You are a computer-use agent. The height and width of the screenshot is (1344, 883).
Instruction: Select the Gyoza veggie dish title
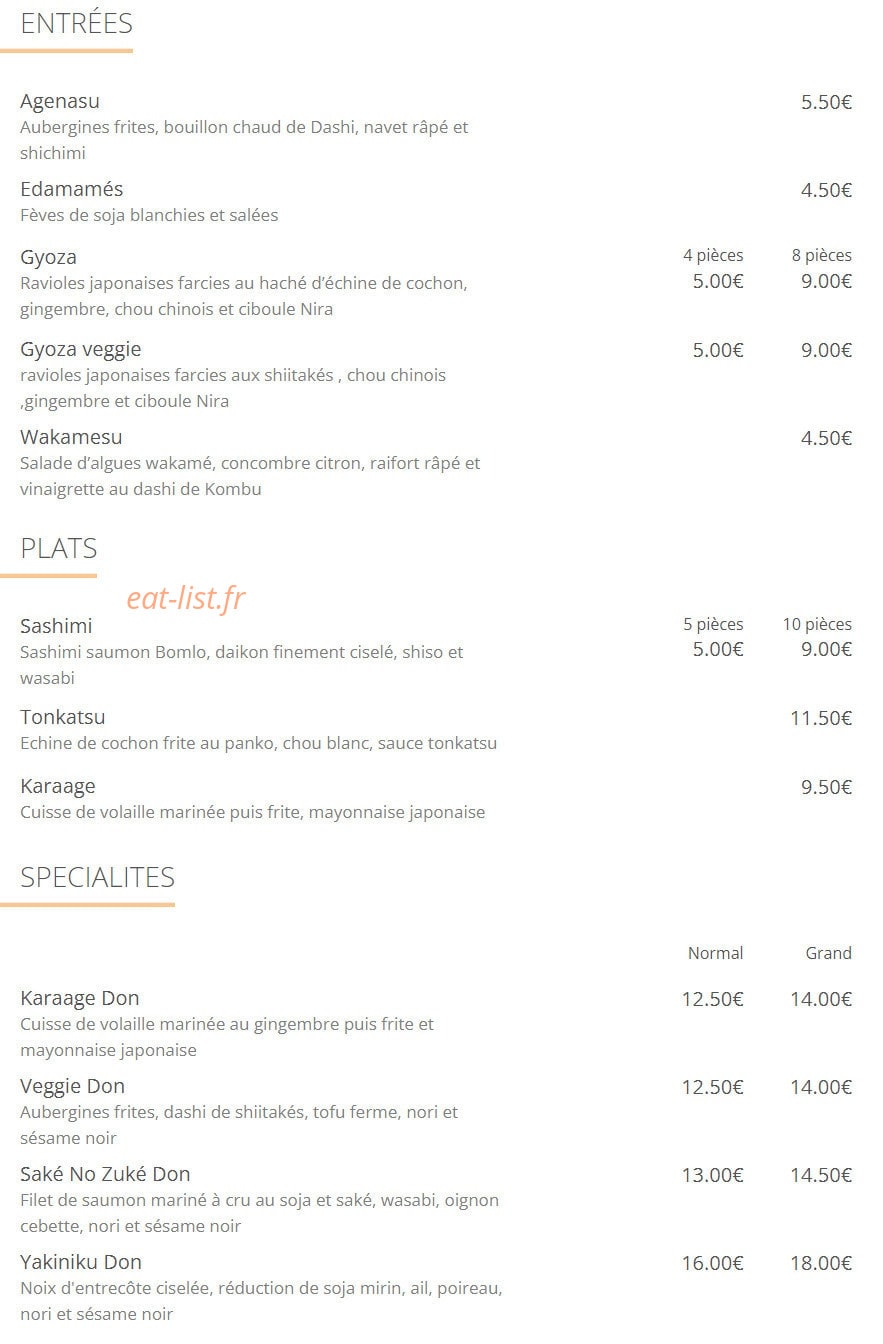[81, 349]
